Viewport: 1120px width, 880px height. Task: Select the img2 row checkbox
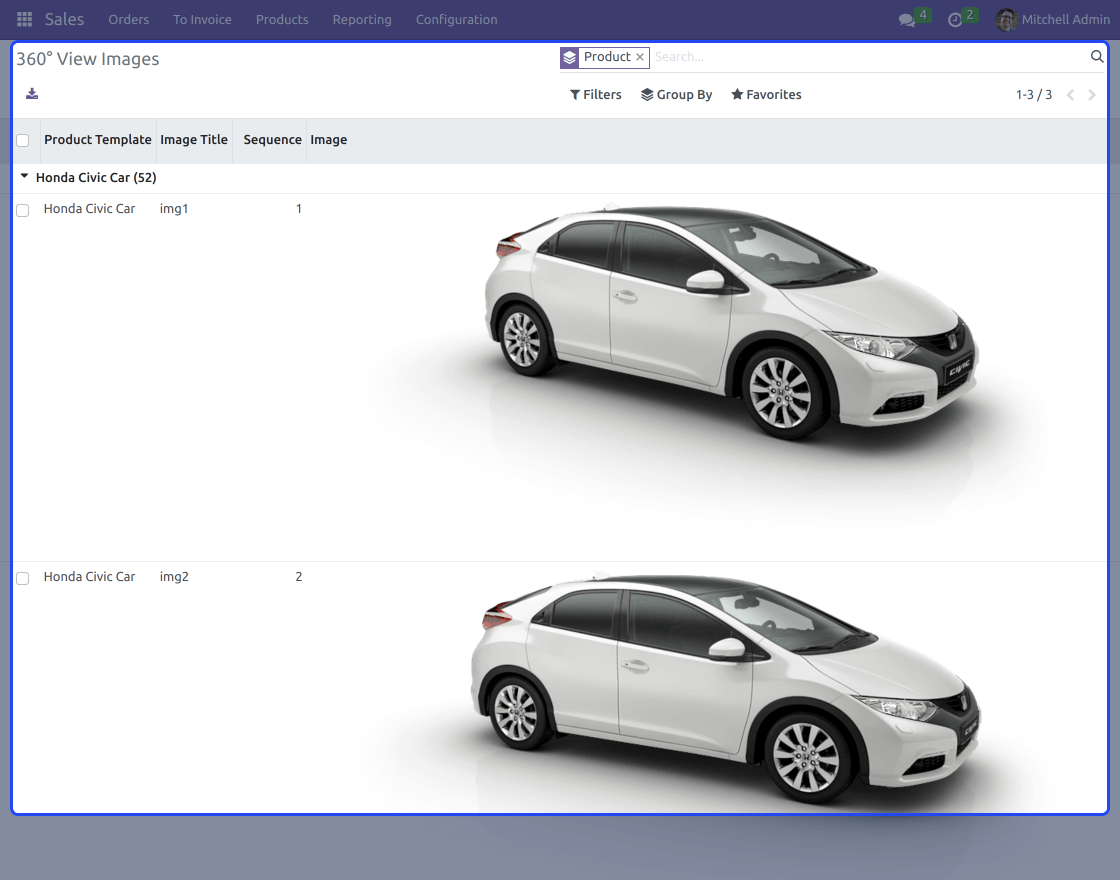coord(23,578)
